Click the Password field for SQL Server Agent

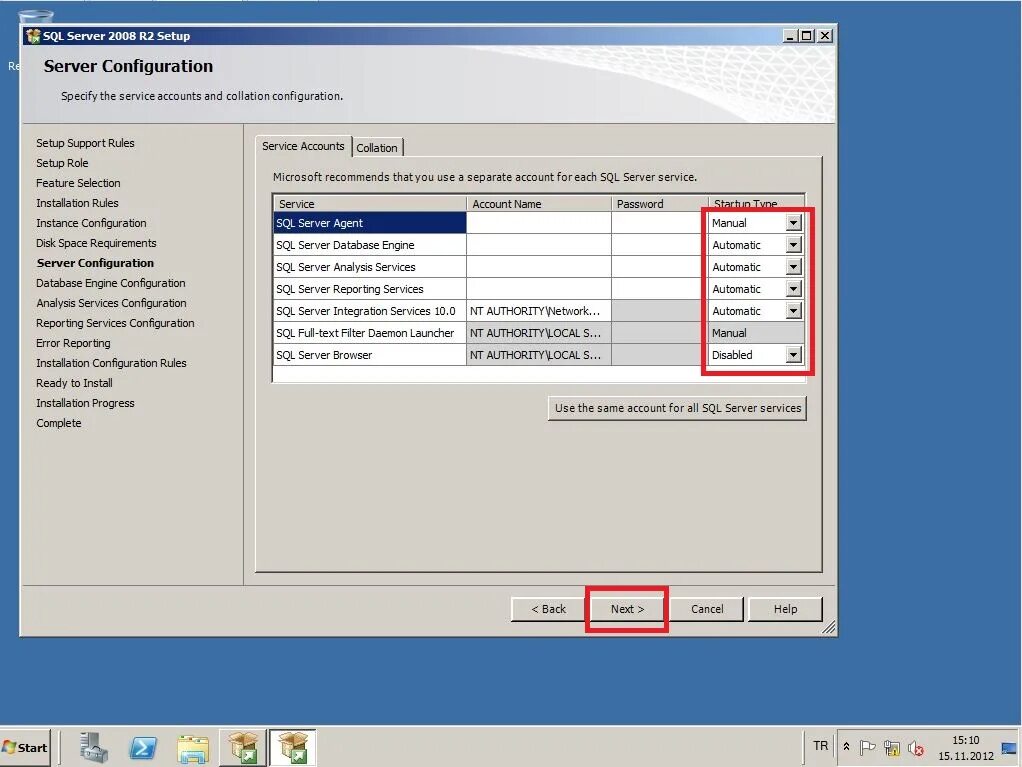tap(660, 223)
